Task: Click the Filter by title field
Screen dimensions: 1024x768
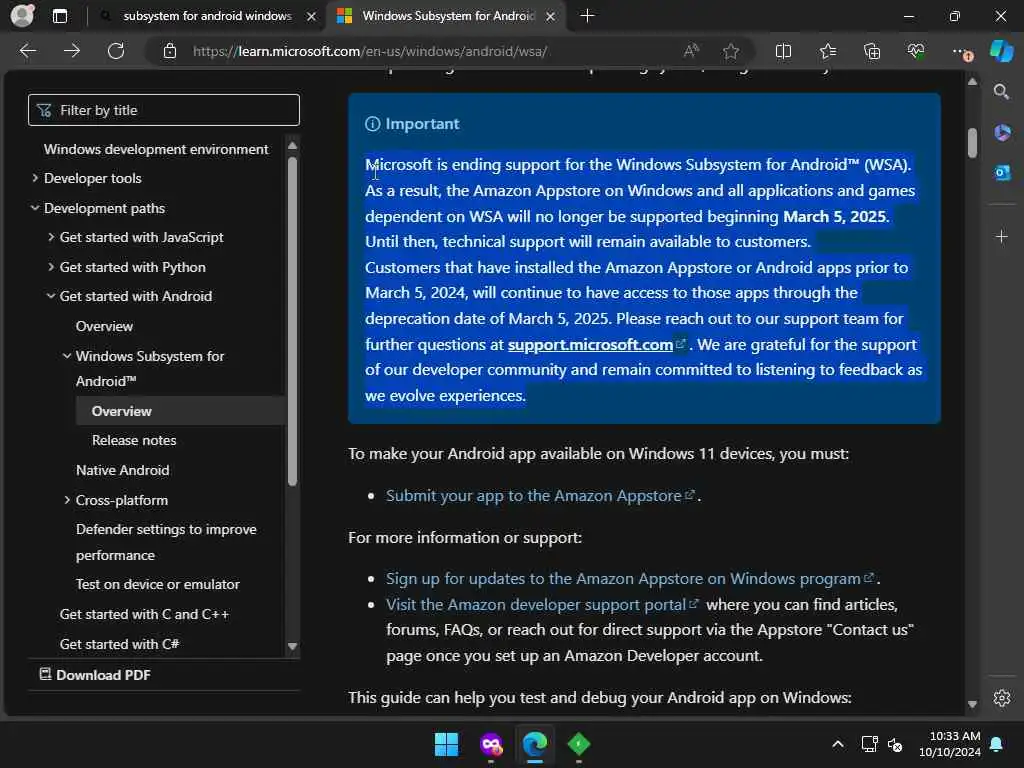Action: click(x=164, y=110)
